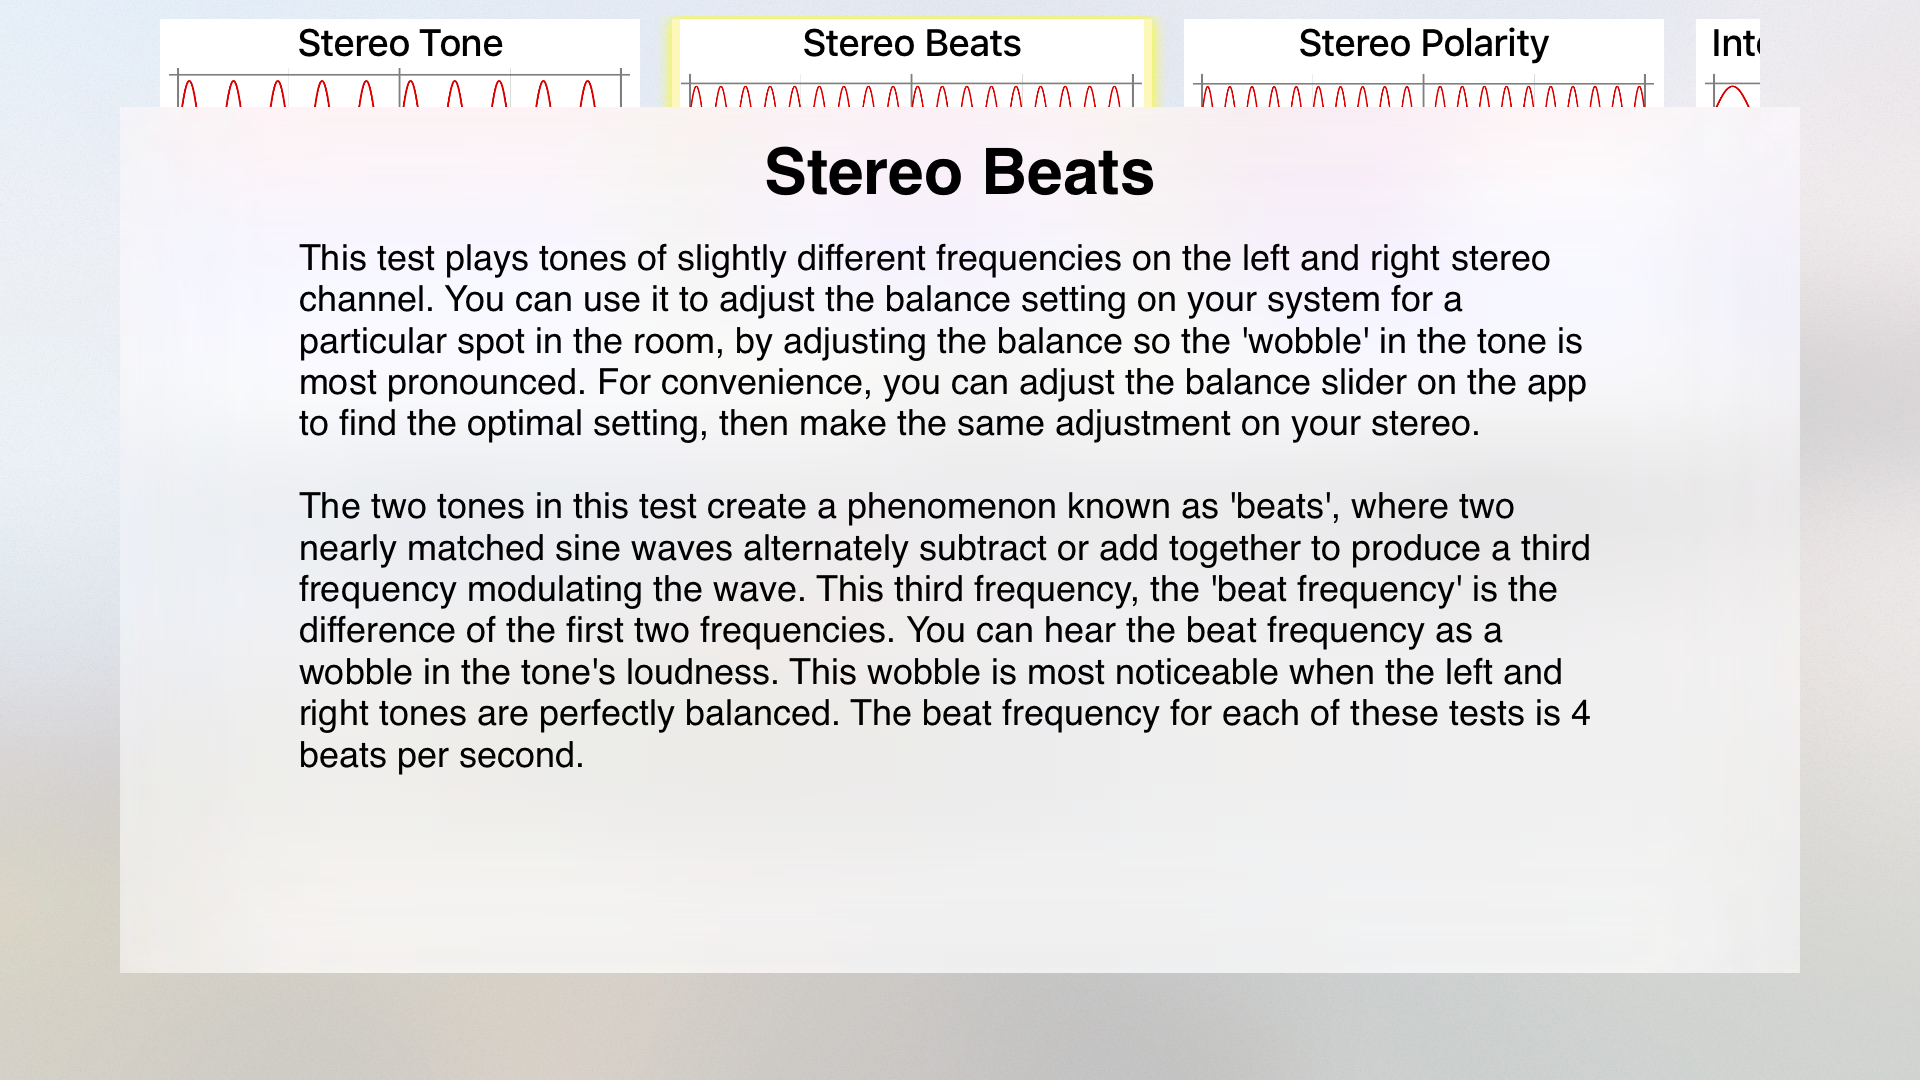This screenshot has width=1920, height=1080.
Task: Select the Stereo Tone test card title
Action: tap(400, 43)
